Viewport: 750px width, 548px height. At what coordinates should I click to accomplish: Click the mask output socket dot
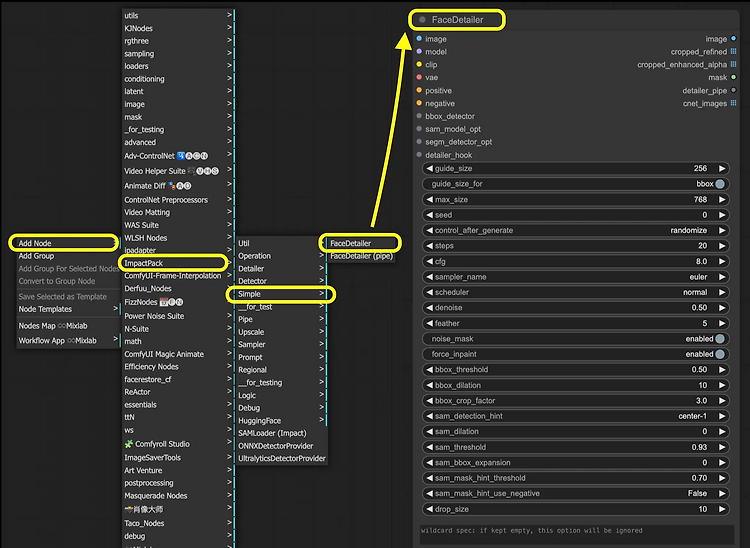(733, 77)
